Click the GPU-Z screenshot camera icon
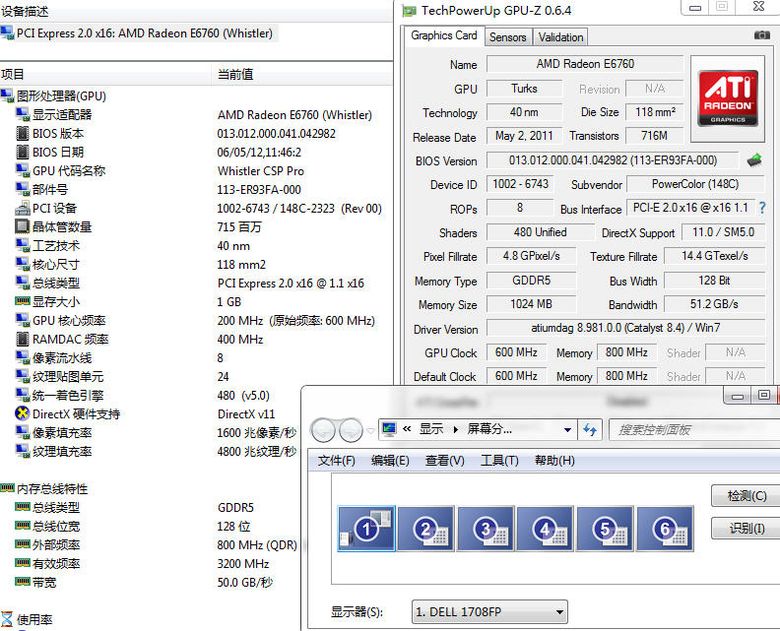Screen dimensions: 780x631 pyautogui.click(x=762, y=35)
